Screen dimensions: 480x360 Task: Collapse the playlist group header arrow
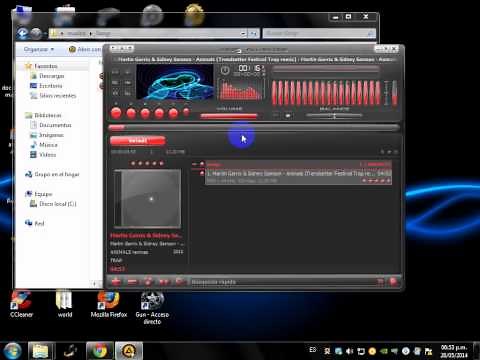(x=195, y=164)
